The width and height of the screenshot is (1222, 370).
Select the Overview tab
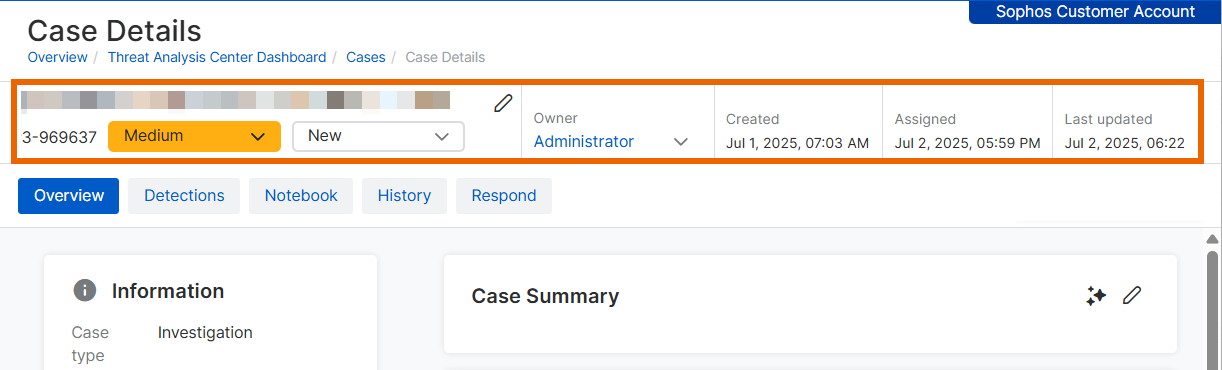click(x=69, y=196)
